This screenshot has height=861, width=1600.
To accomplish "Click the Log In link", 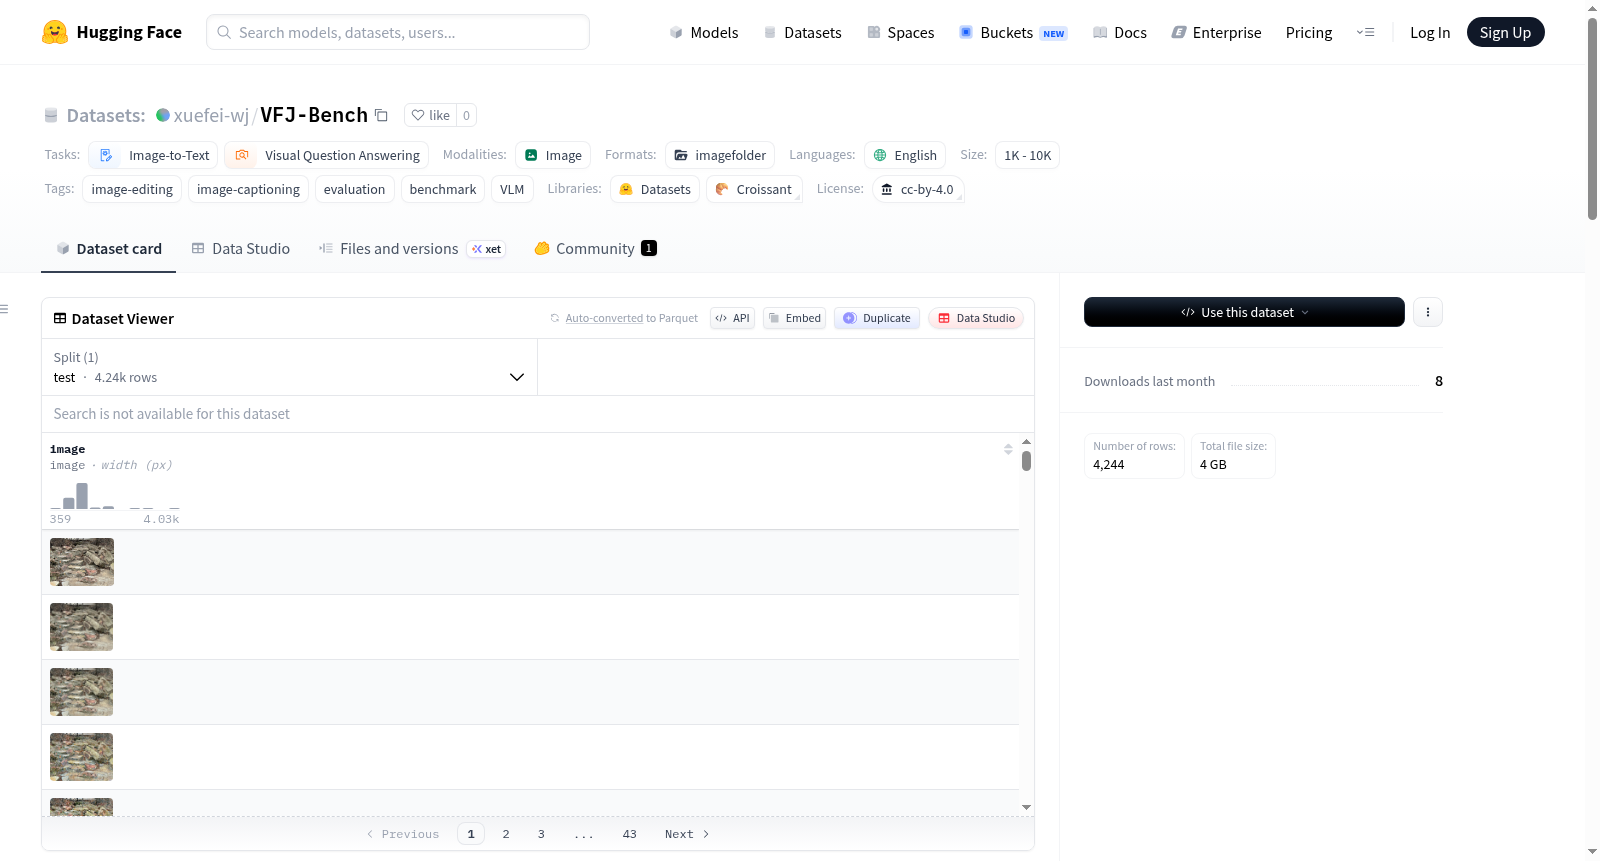I will 1430,32.
